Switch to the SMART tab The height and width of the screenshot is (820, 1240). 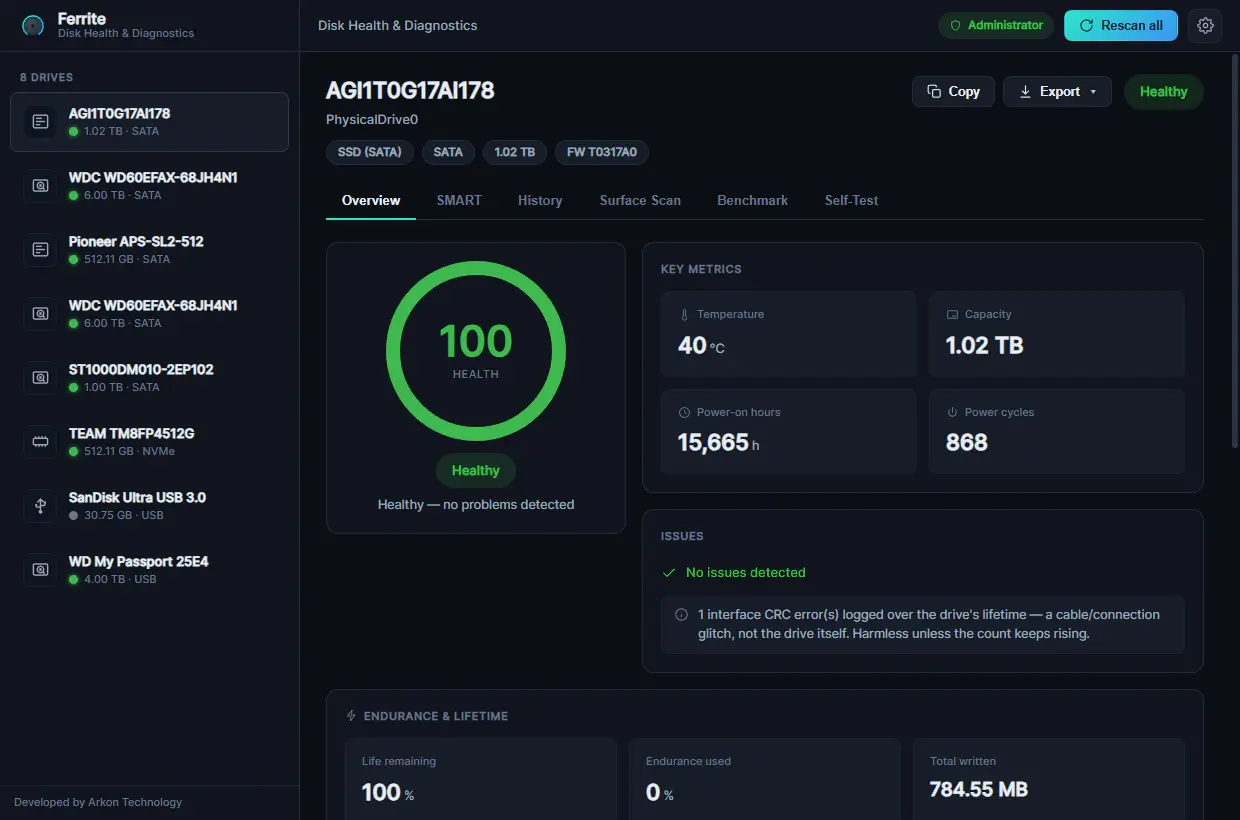[x=459, y=200]
